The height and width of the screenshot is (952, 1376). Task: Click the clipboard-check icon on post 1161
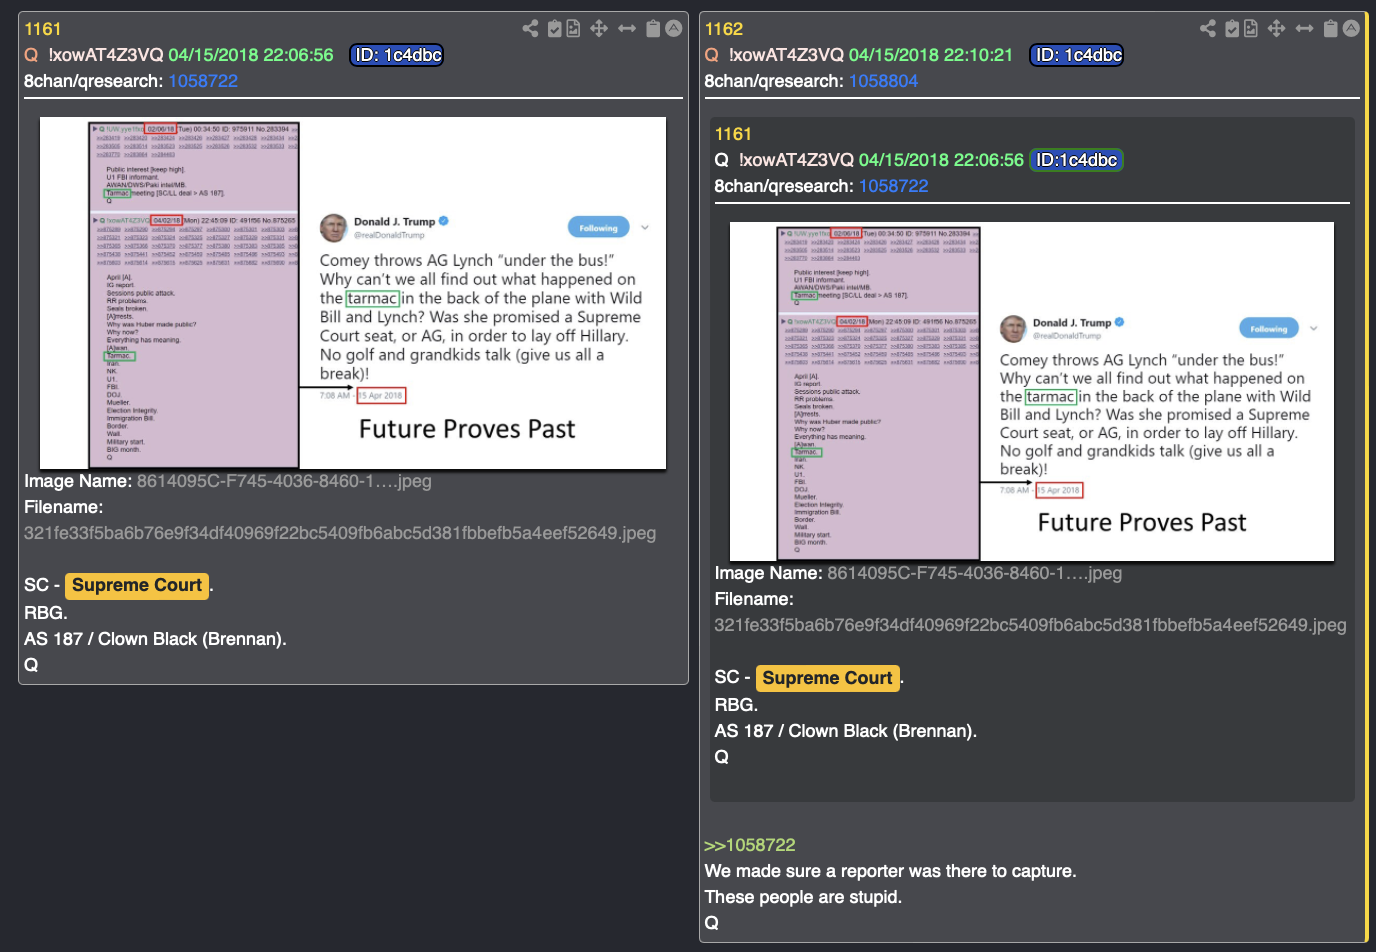click(x=555, y=28)
